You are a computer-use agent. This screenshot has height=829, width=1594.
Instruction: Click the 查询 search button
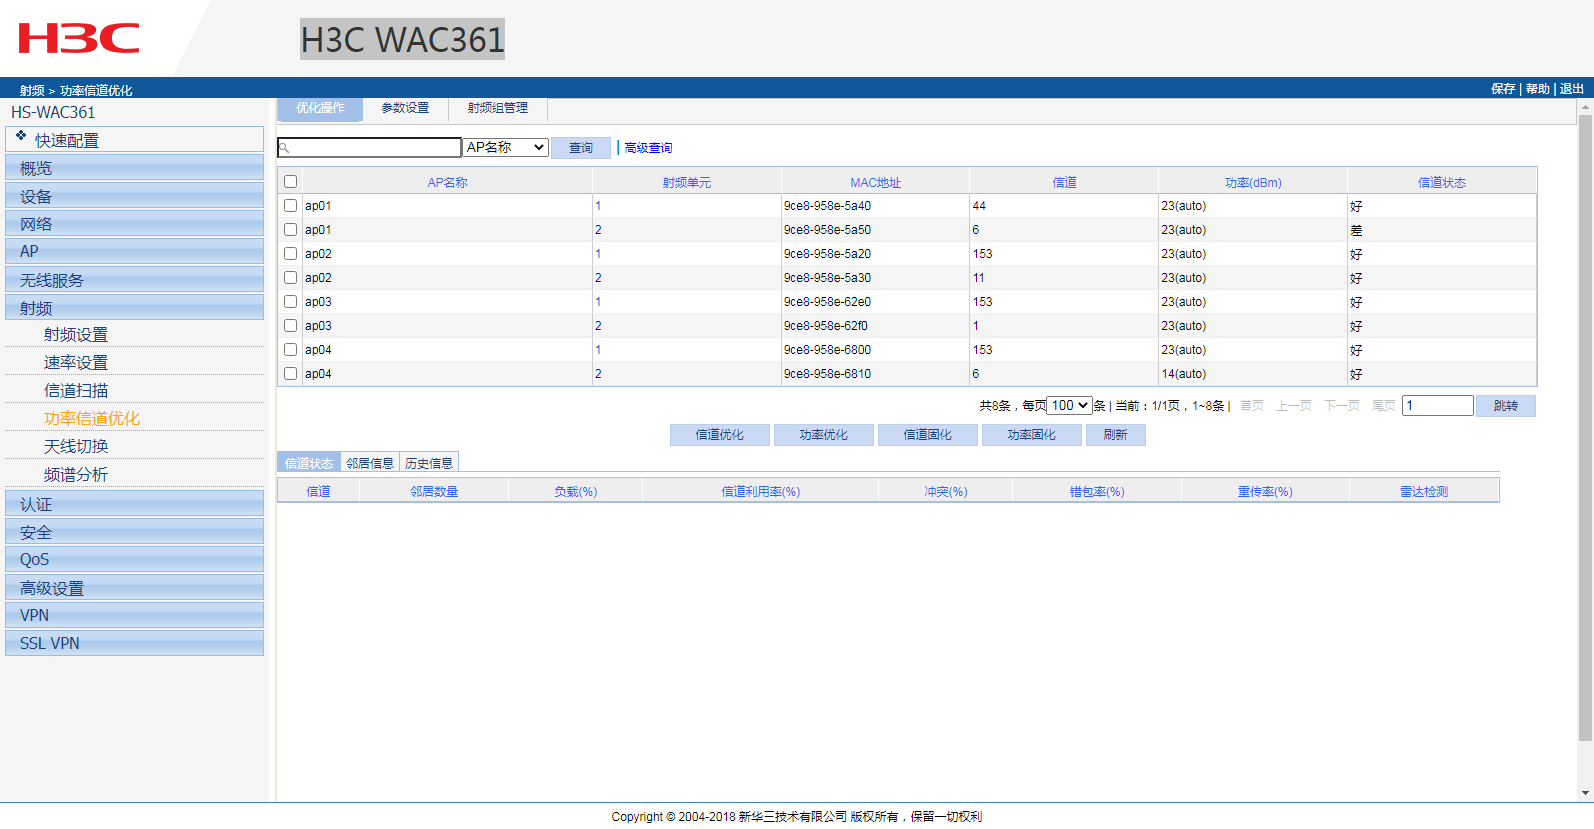click(581, 148)
